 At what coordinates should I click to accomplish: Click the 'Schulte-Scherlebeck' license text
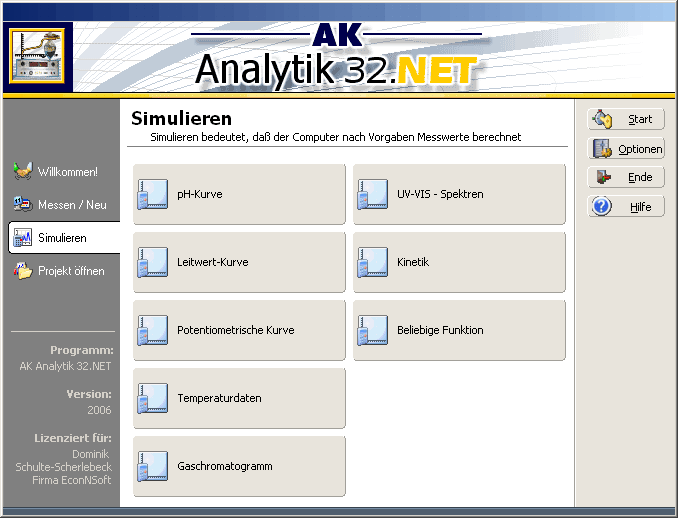tap(64, 467)
